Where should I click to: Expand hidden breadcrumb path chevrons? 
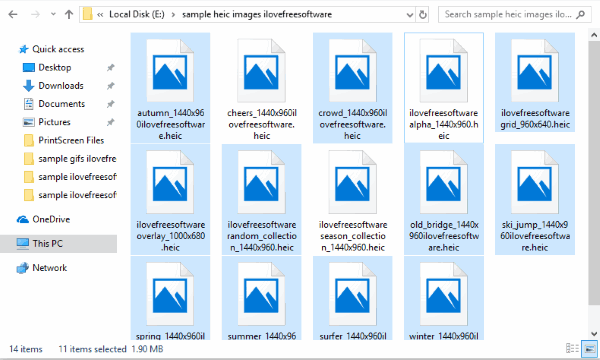click(100, 15)
